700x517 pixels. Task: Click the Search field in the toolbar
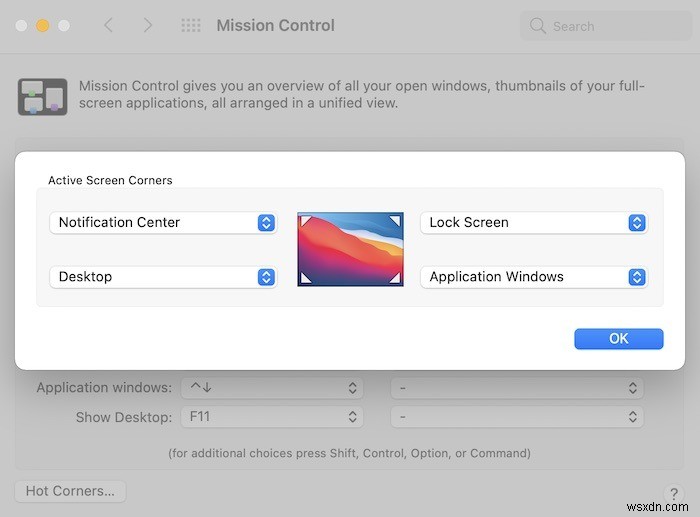click(606, 26)
